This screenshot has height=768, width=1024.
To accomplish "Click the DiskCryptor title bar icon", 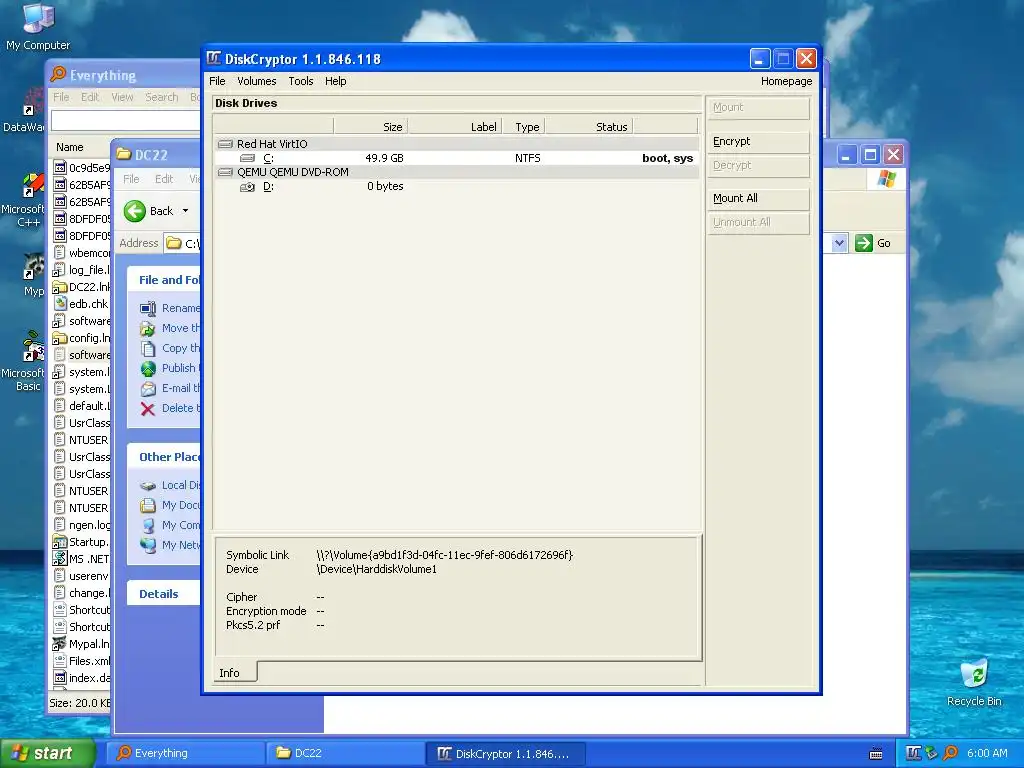I will tap(214, 59).
